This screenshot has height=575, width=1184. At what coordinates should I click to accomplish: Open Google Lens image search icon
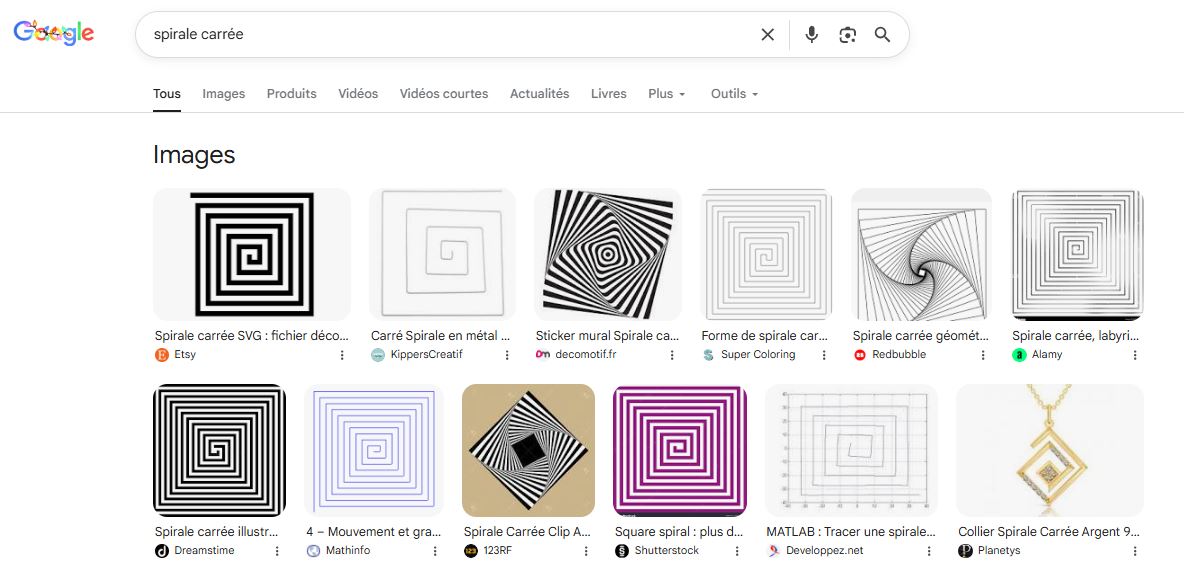(847, 35)
